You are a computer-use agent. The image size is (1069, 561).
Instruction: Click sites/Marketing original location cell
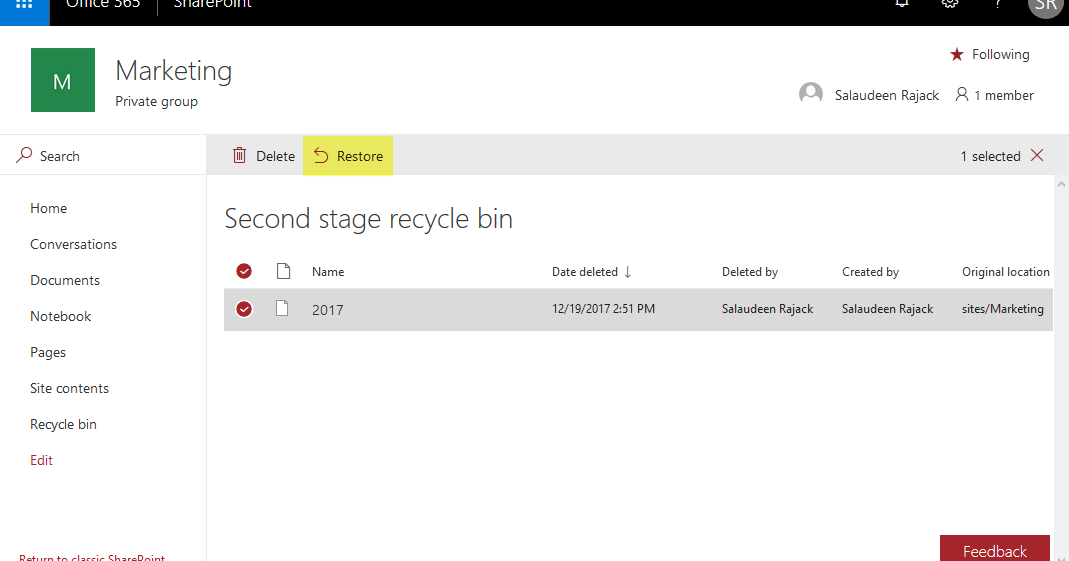(1003, 309)
